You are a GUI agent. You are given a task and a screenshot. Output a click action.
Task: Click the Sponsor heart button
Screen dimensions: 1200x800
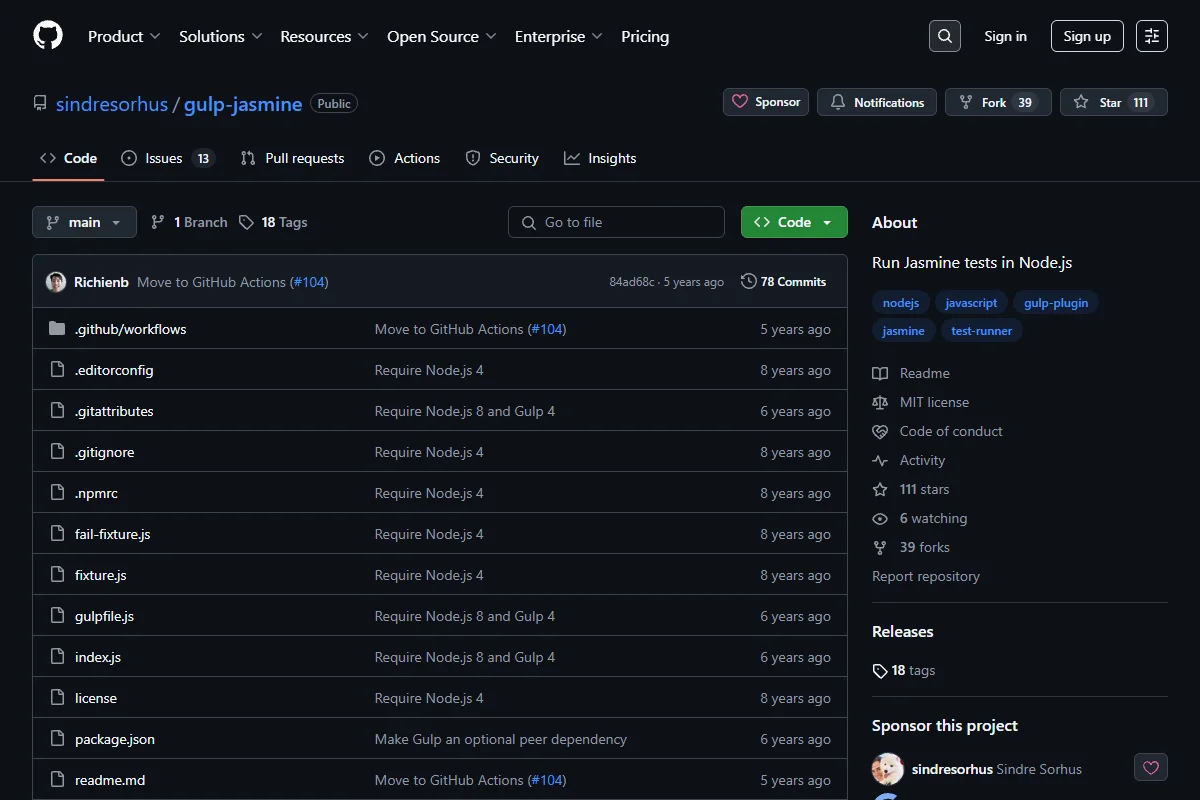coord(766,102)
